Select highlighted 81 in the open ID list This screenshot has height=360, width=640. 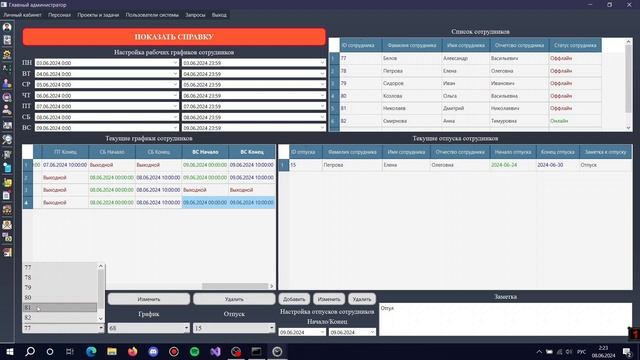coord(60,307)
